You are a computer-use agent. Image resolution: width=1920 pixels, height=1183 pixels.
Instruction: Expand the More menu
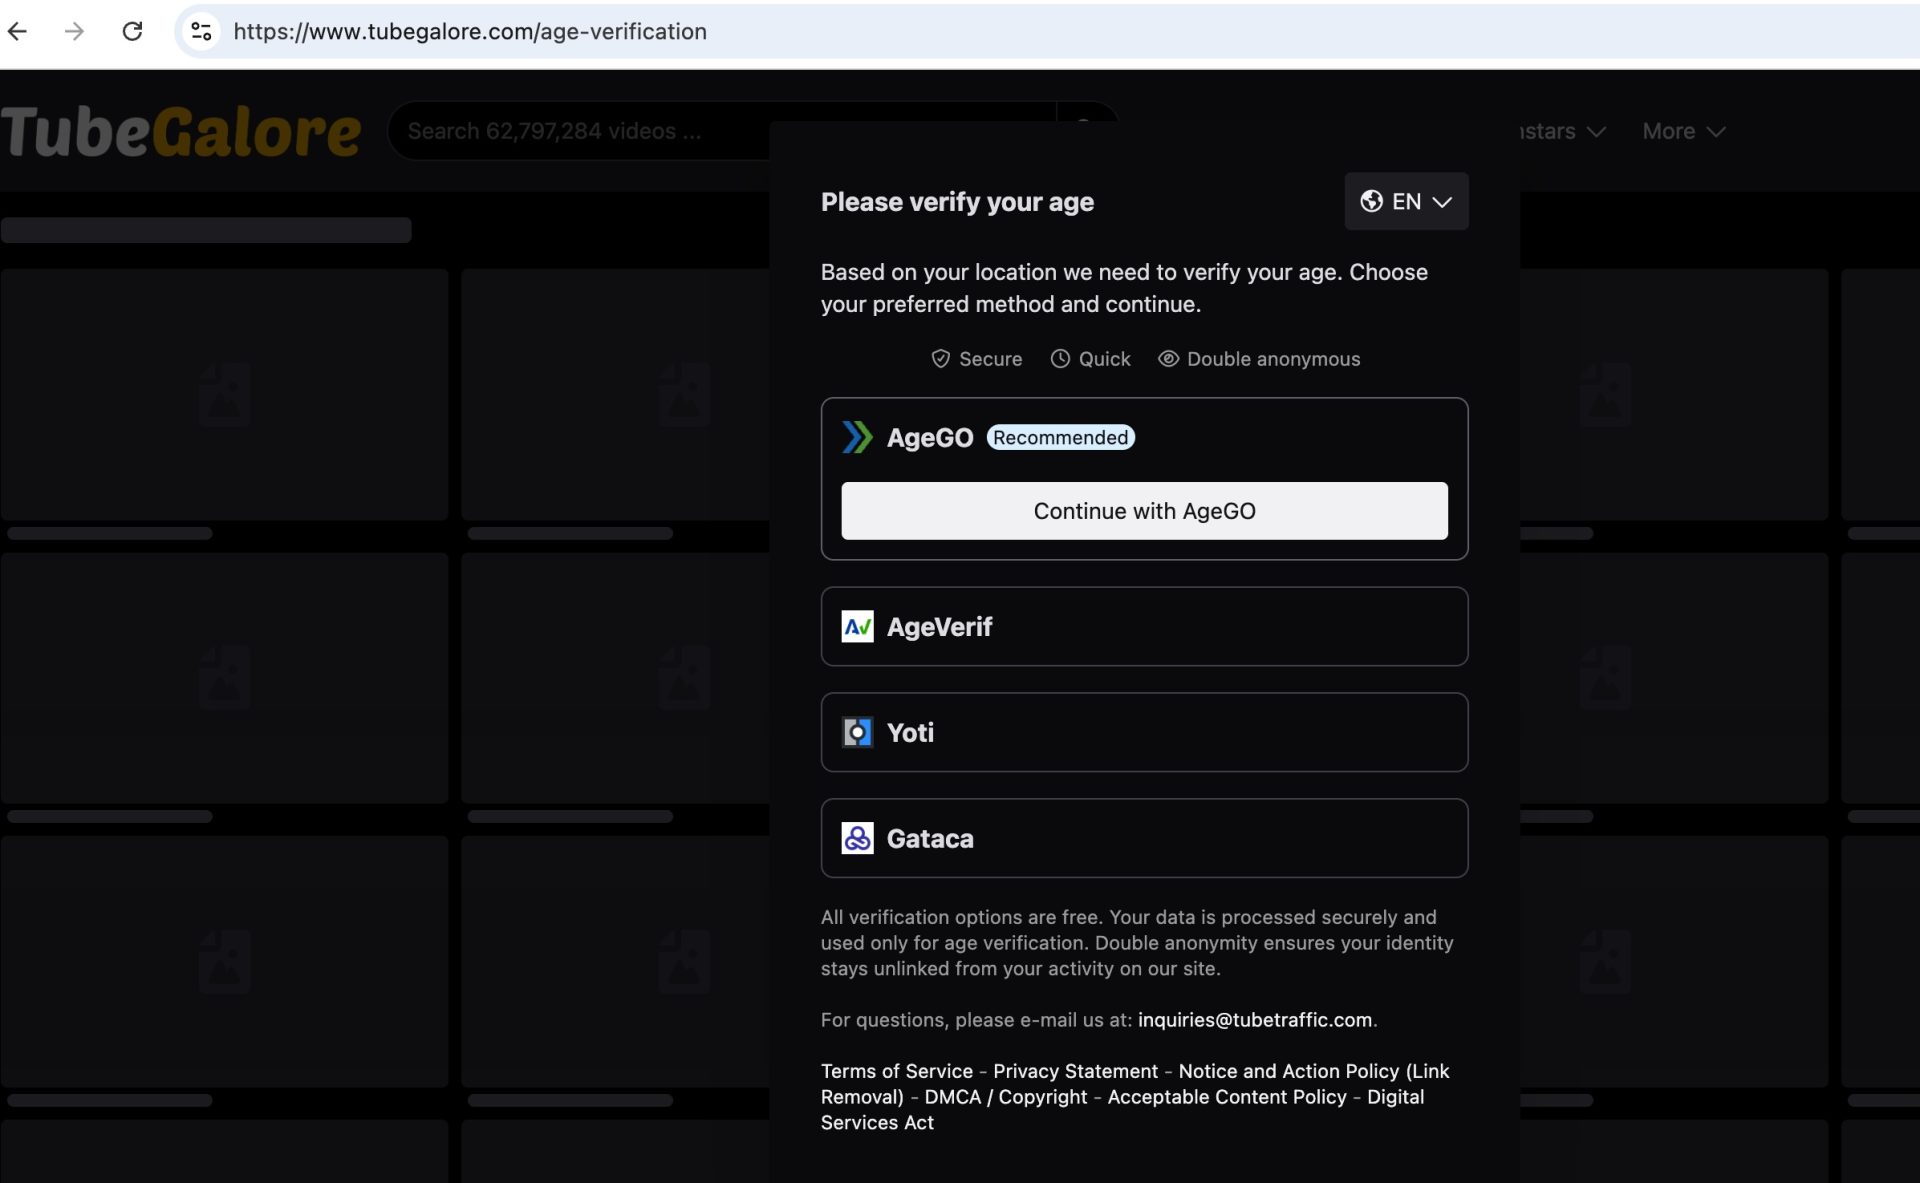click(1683, 131)
